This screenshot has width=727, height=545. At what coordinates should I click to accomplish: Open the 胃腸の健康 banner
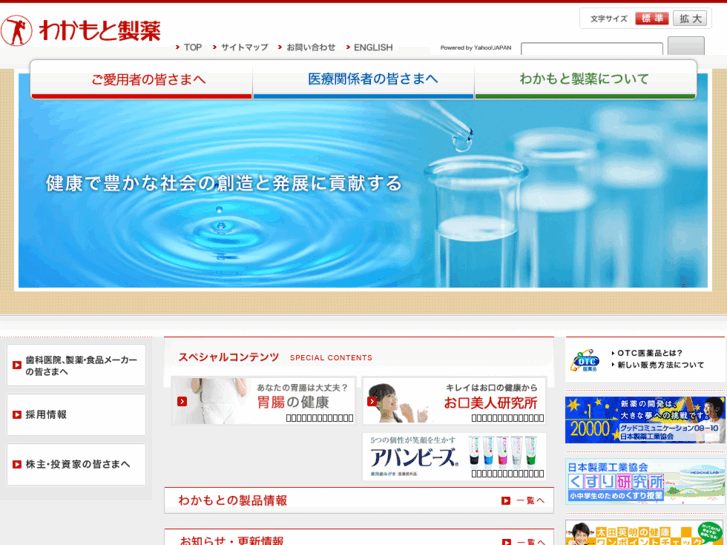tap(263, 401)
